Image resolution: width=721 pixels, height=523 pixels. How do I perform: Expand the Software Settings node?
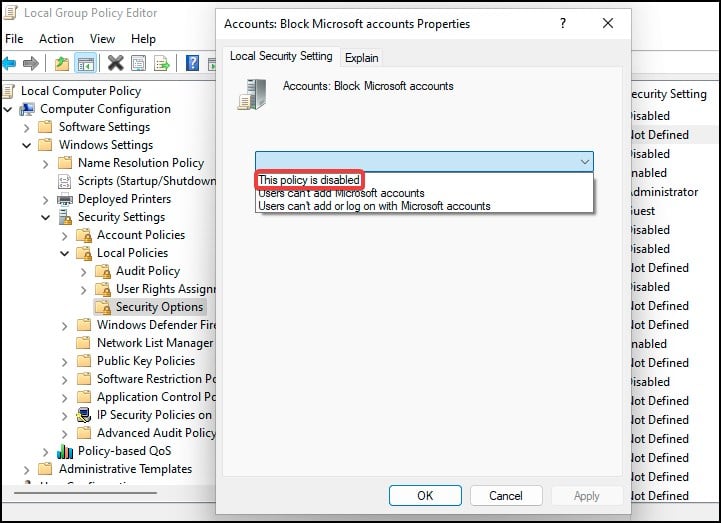[27, 128]
